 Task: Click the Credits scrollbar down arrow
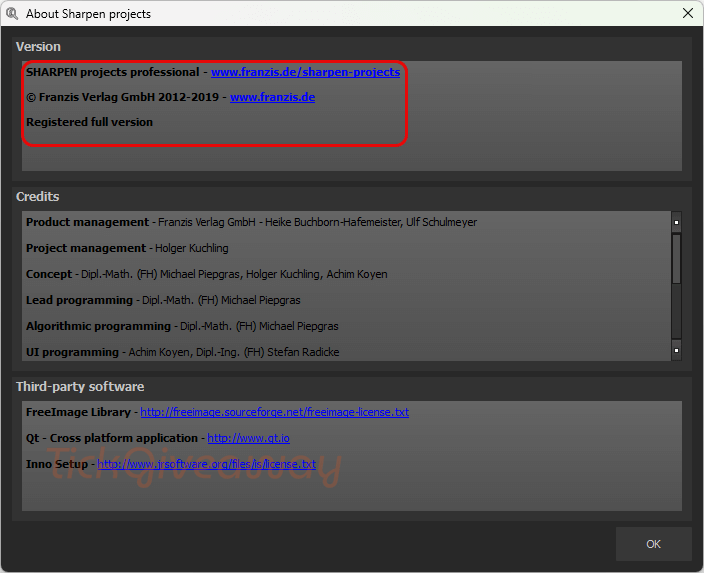point(676,350)
